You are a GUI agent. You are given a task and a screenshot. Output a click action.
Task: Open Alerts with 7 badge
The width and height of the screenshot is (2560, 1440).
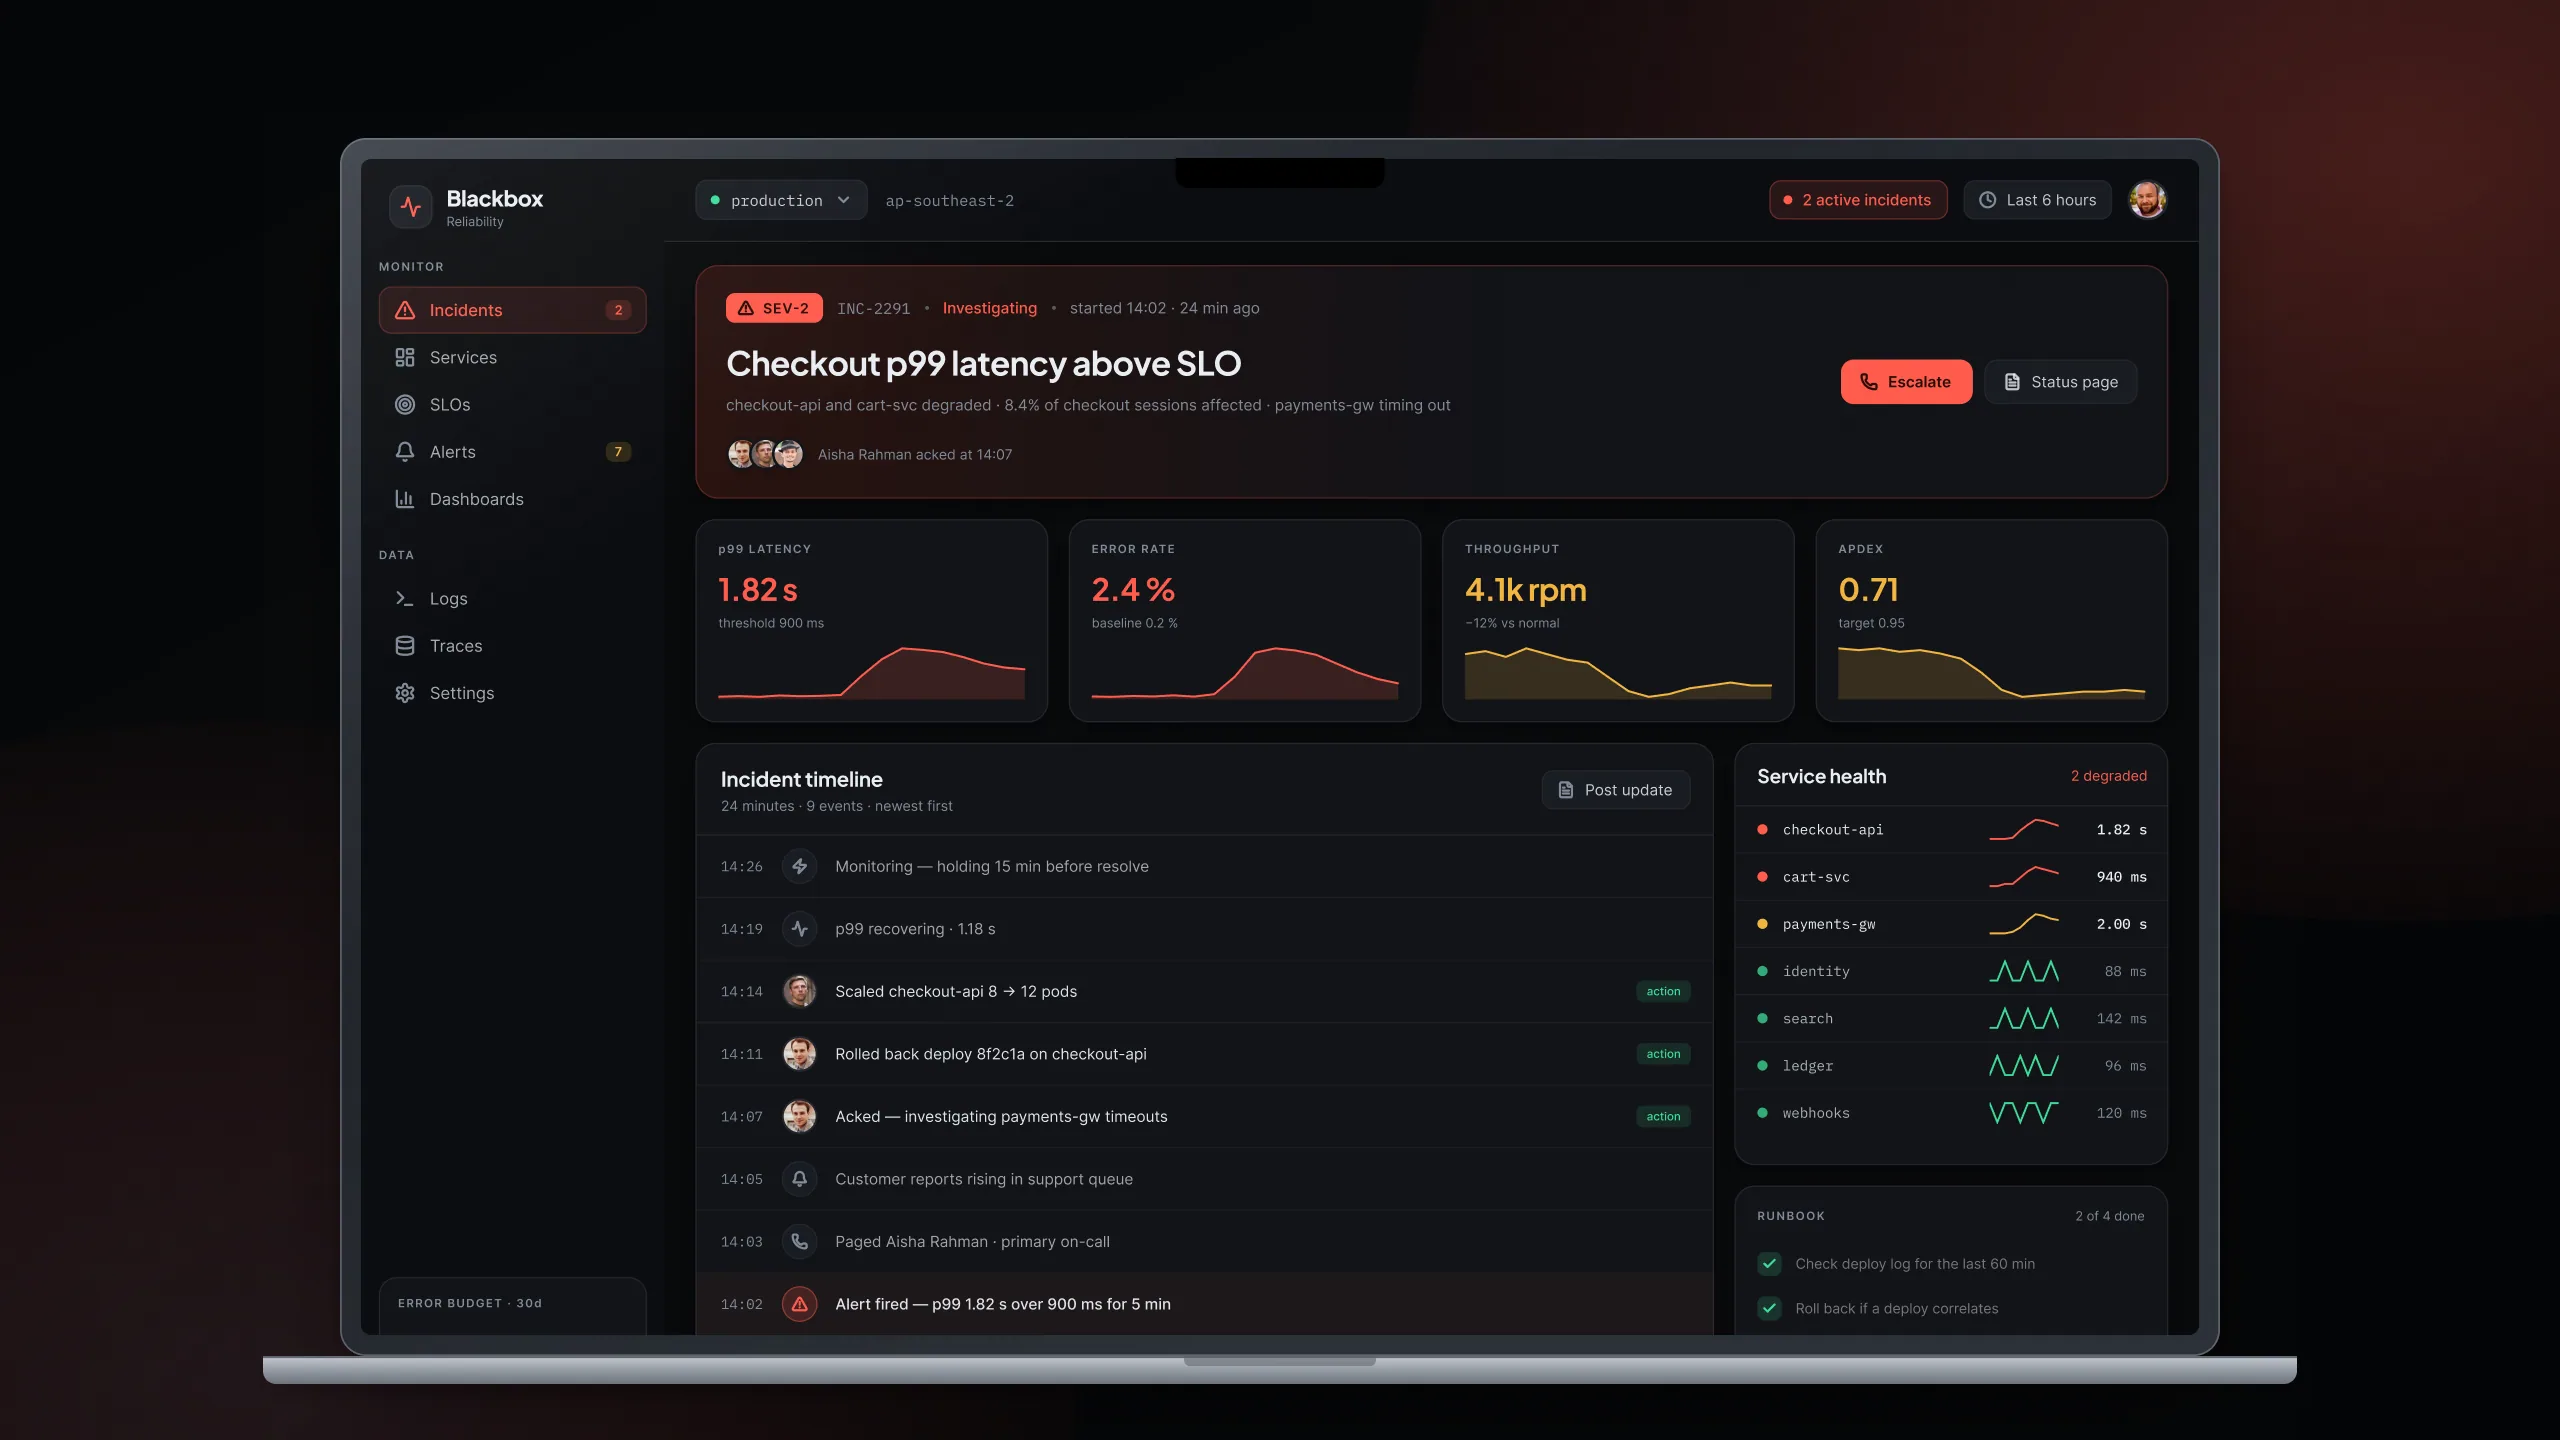click(512, 452)
